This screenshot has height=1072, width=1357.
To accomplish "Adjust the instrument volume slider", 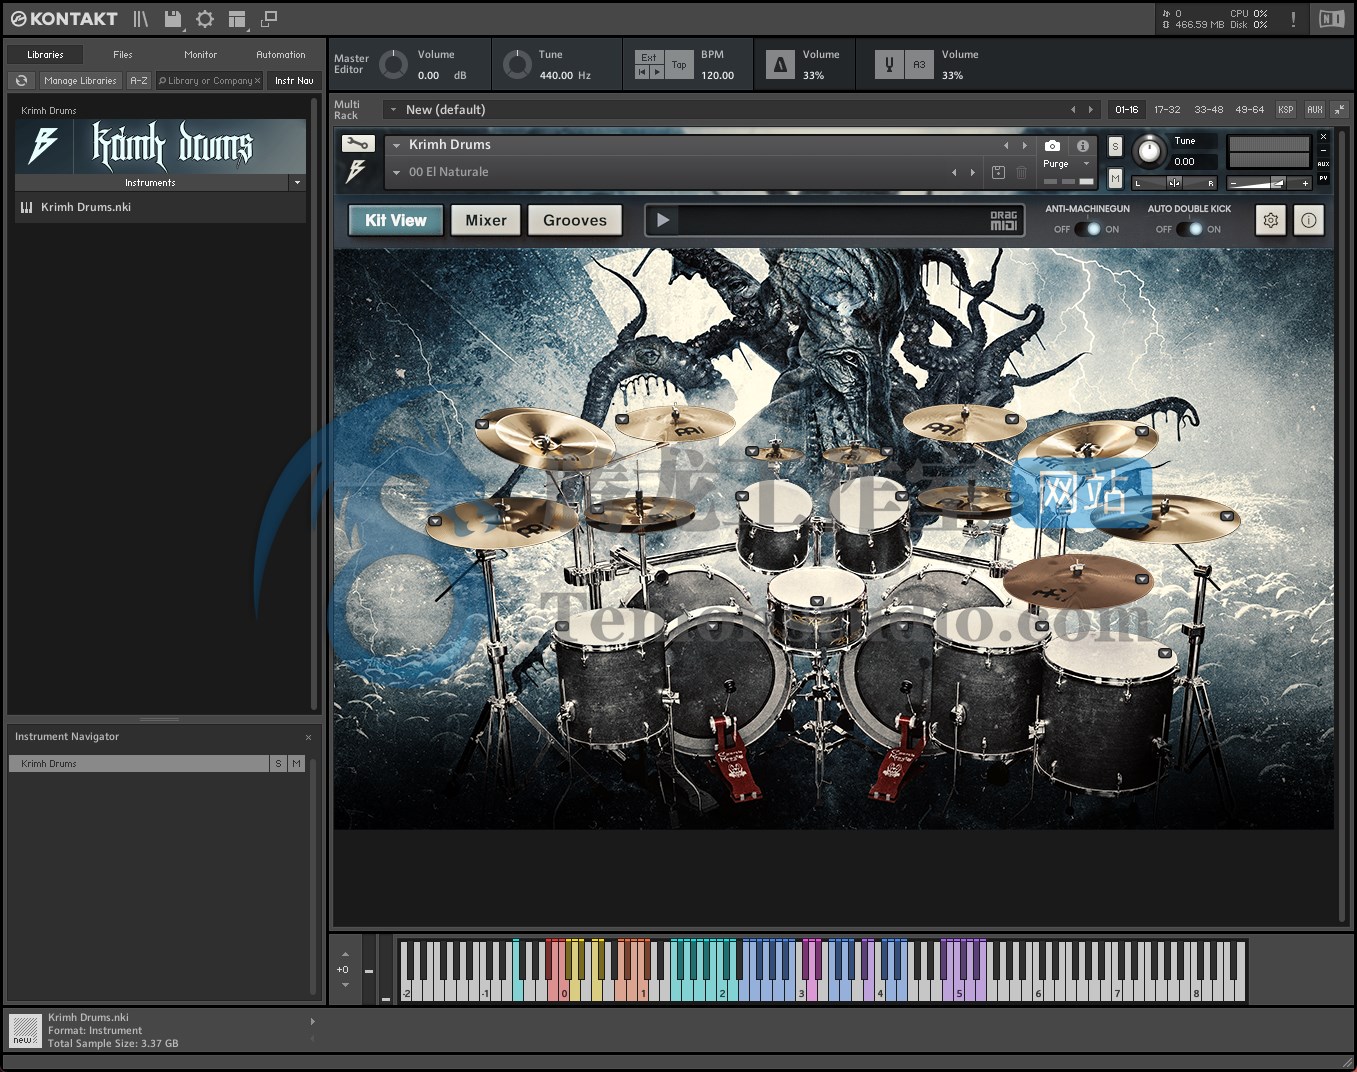I will (x=1270, y=183).
